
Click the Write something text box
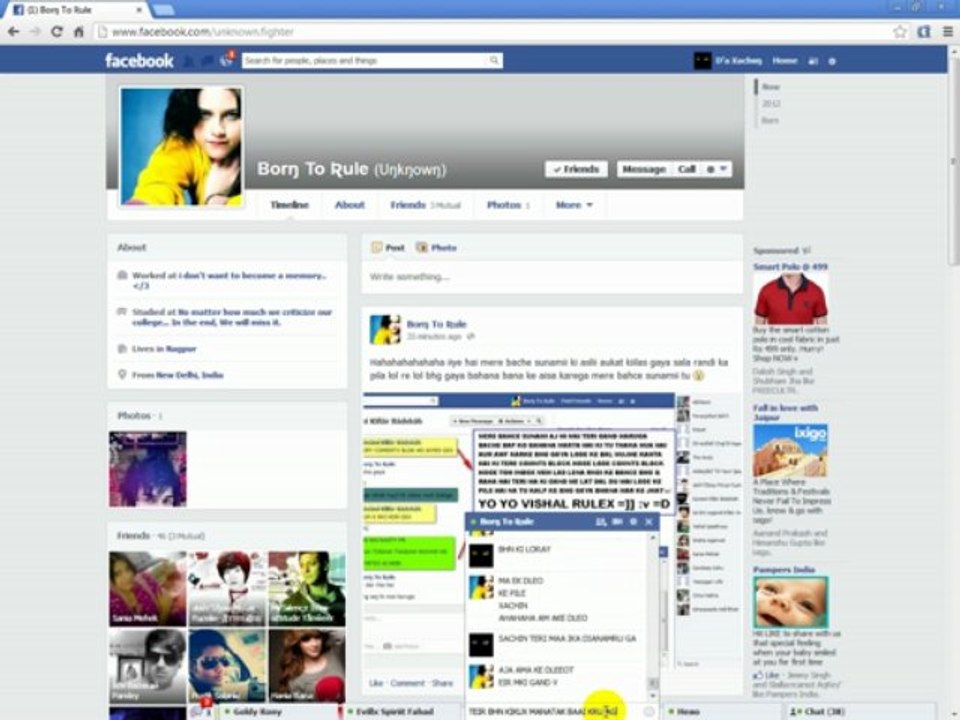tap(552, 277)
